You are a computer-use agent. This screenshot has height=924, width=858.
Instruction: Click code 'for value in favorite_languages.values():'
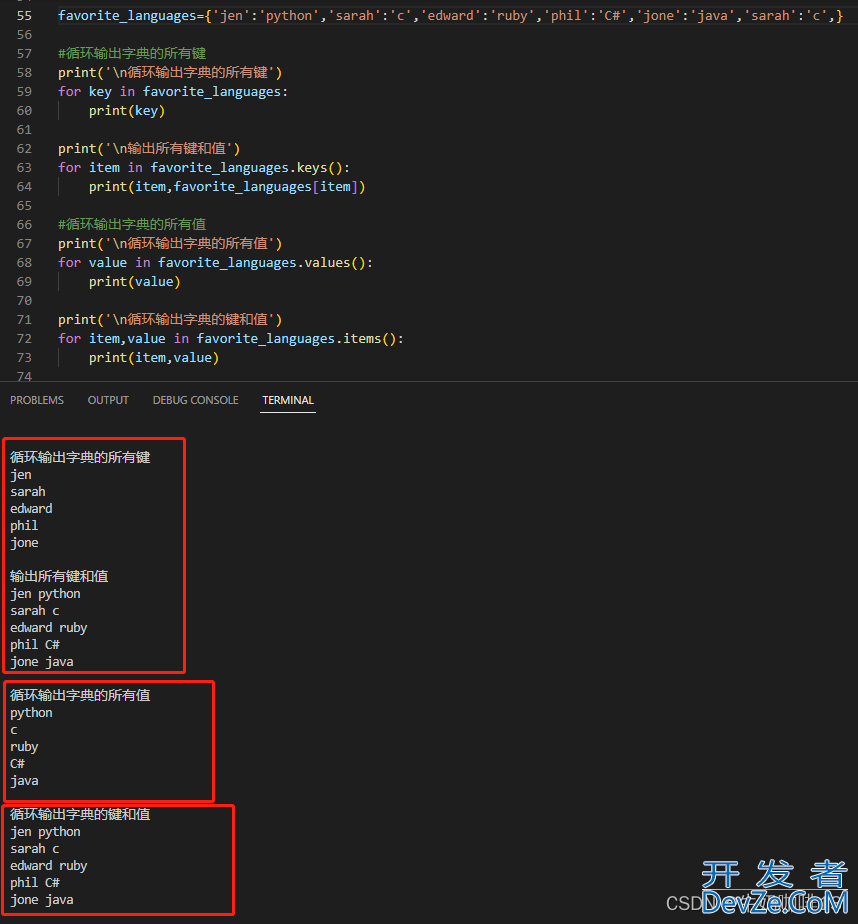[x=215, y=262]
